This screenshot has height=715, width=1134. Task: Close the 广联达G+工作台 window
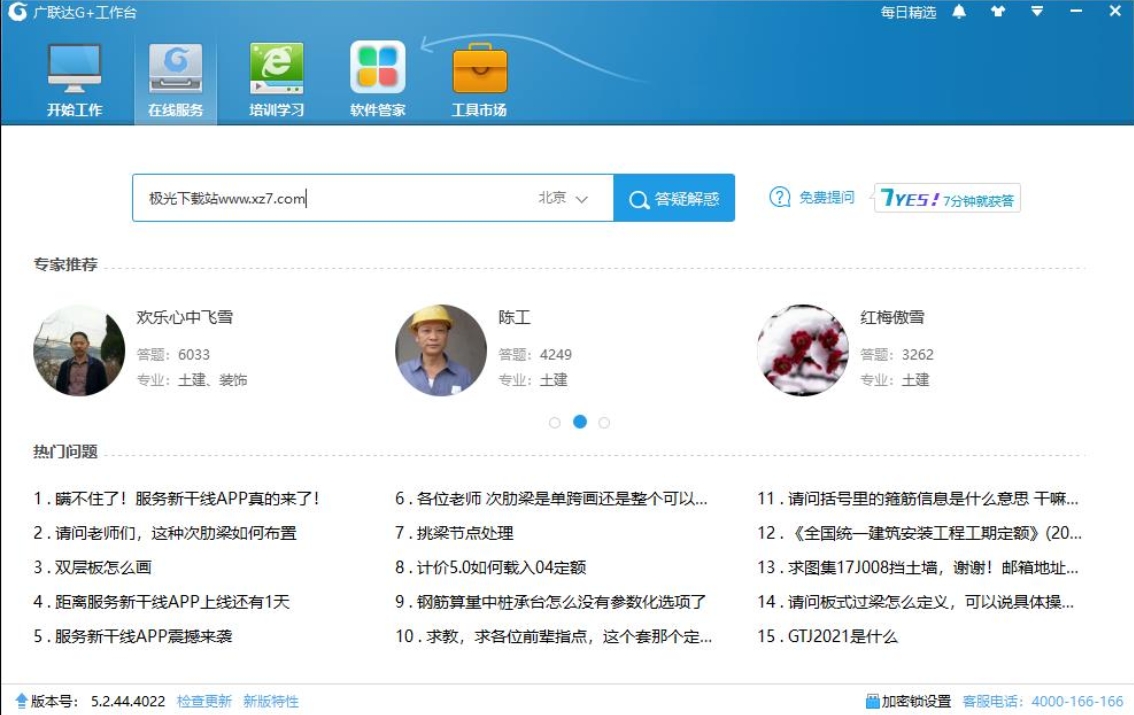(x=1115, y=12)
